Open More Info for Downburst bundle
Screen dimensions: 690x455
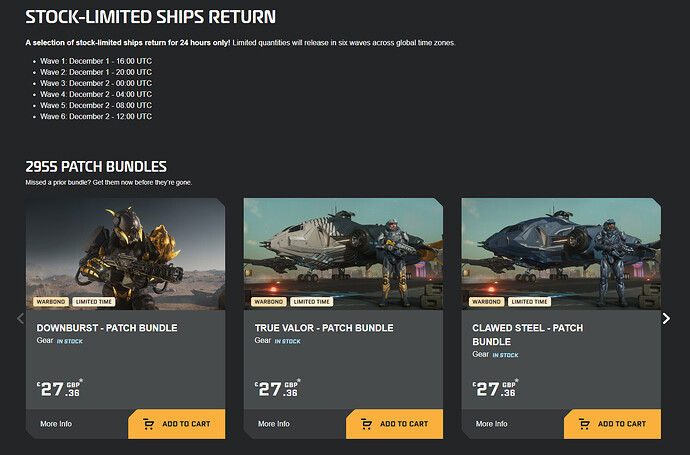pos(56,424)
